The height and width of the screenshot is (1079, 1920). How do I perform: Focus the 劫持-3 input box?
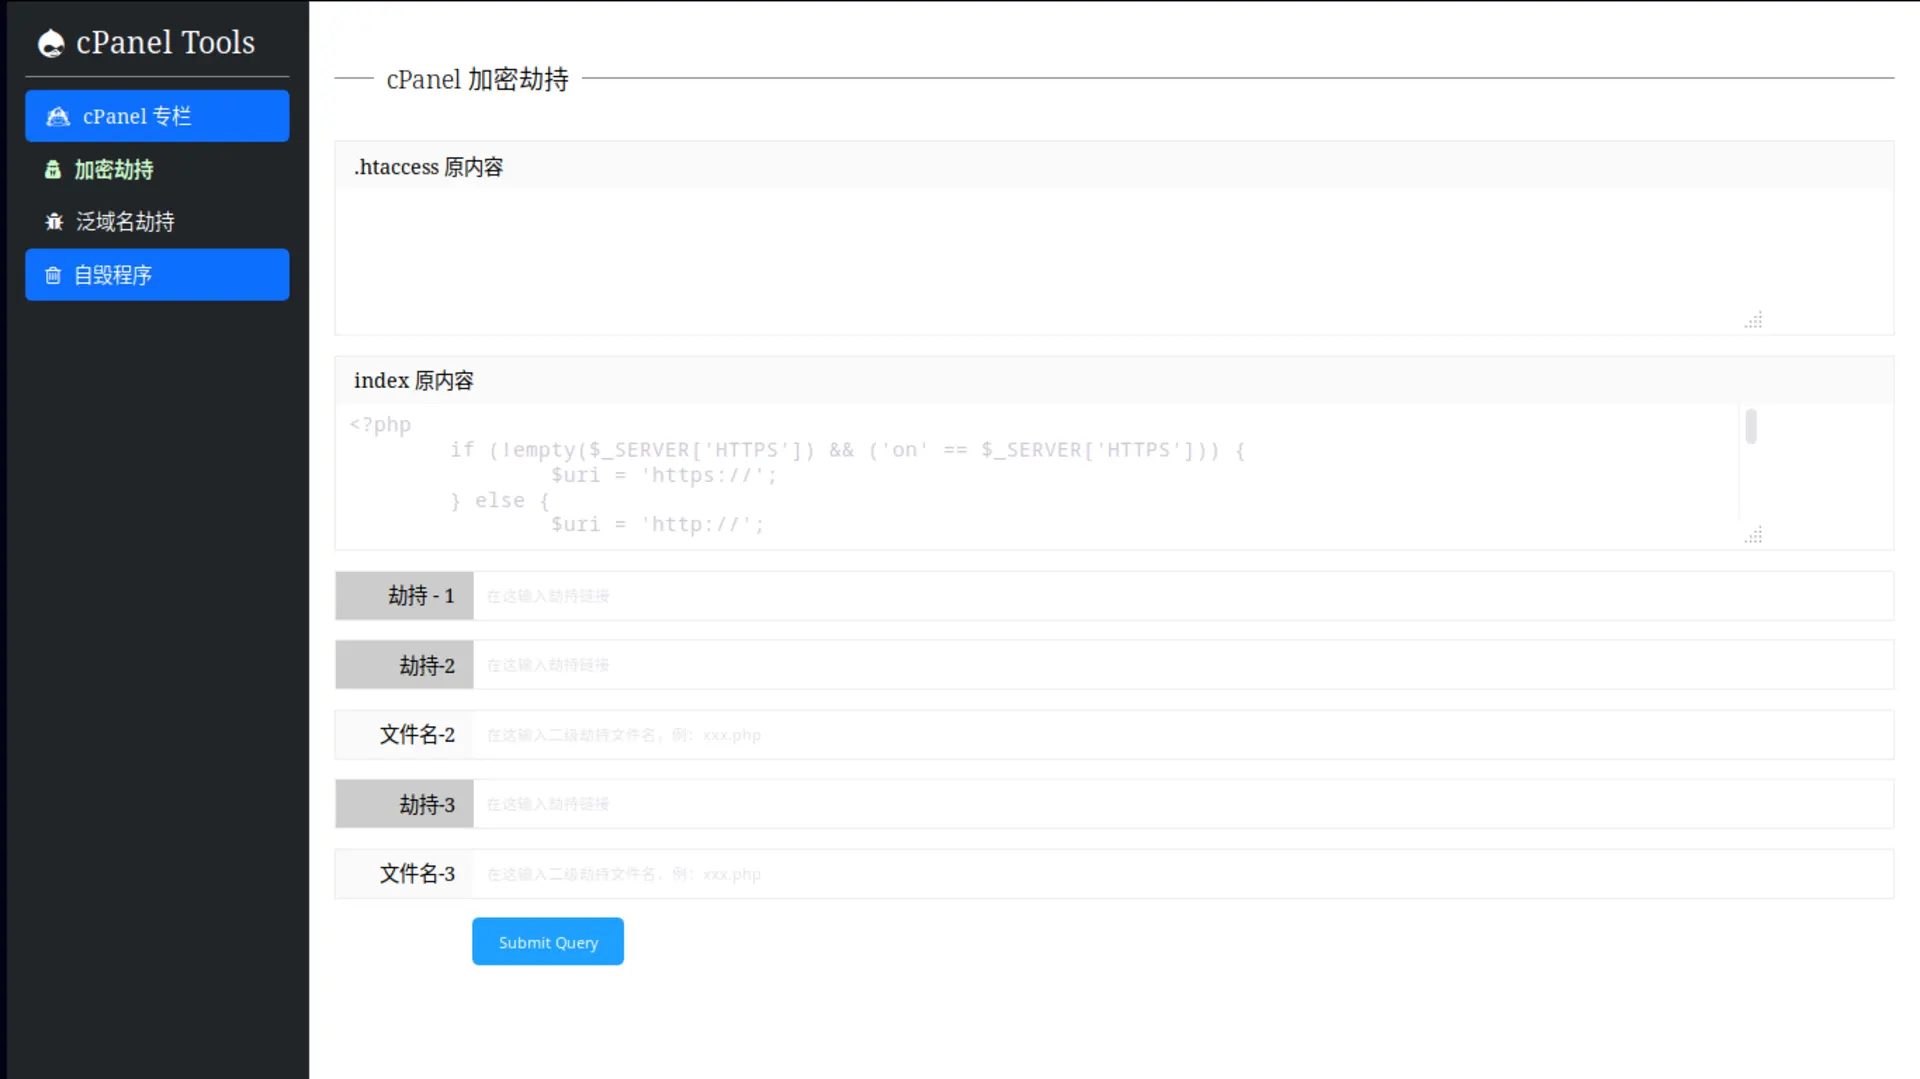pos(900,803)
